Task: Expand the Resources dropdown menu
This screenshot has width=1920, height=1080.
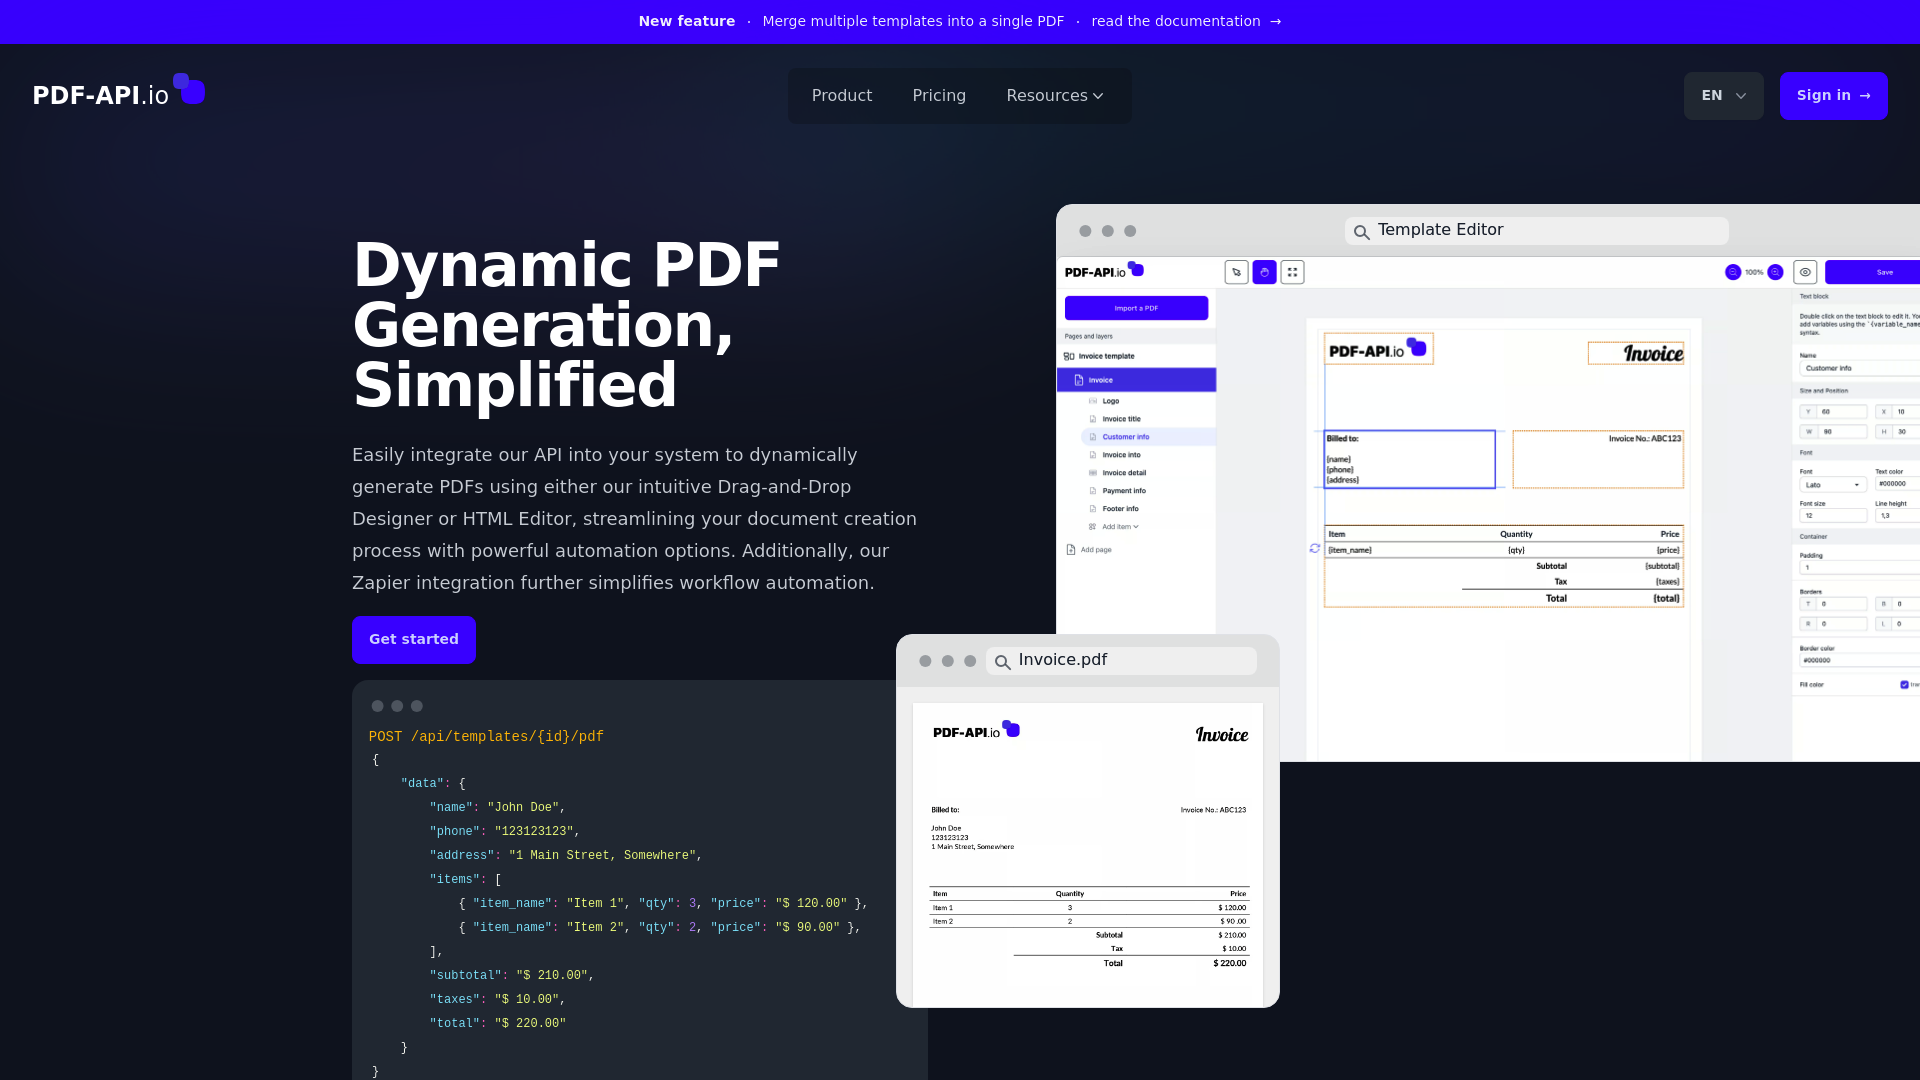Action: pyautogui.click(x=1055, y=96)
